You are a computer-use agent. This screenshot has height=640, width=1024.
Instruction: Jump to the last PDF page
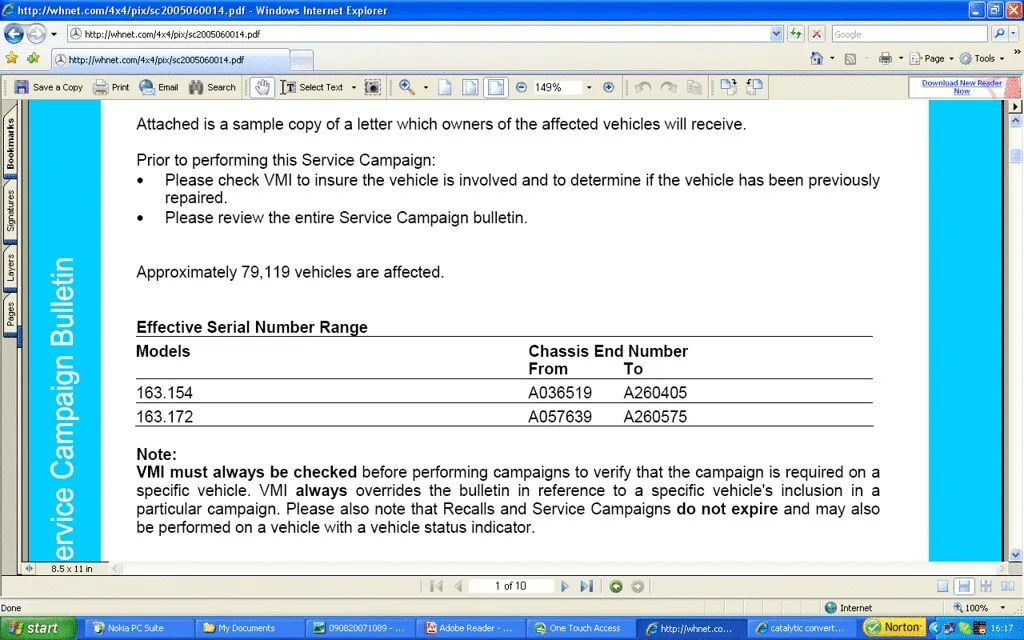coord(586,586)
